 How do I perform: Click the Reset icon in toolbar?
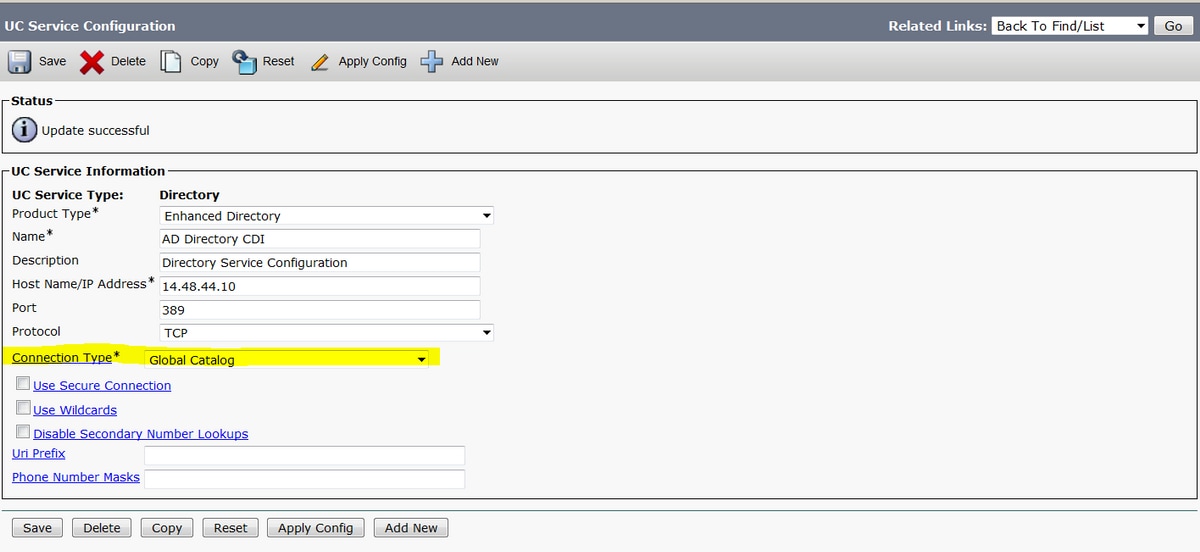pyautogui.click(x=245, y=62)
